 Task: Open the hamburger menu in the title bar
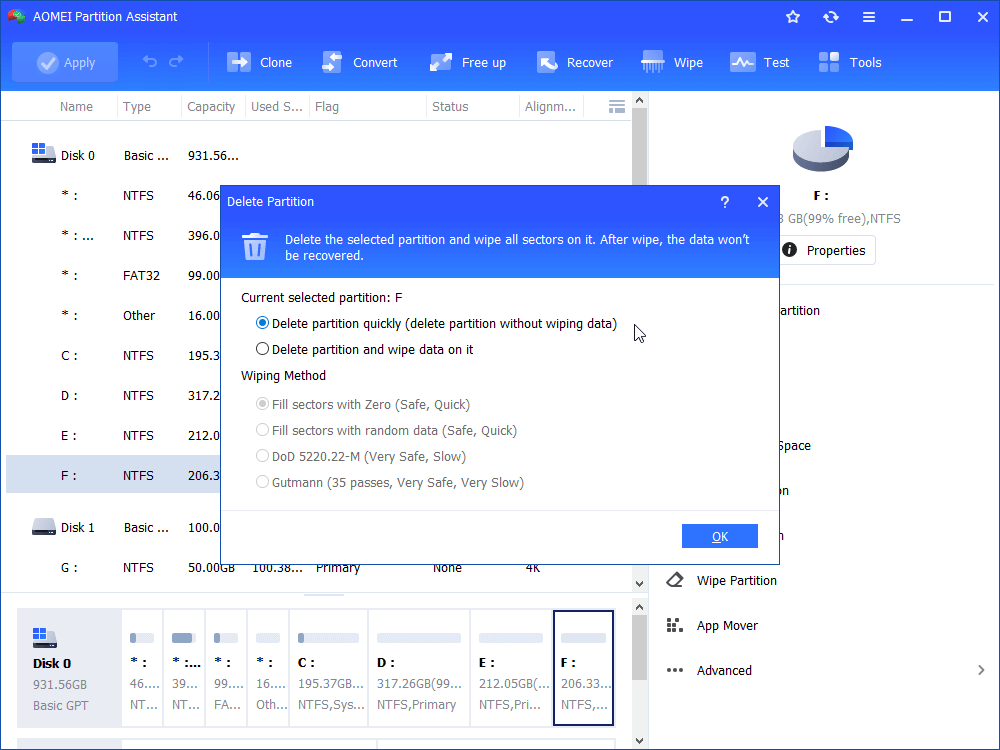pos(869,17)
